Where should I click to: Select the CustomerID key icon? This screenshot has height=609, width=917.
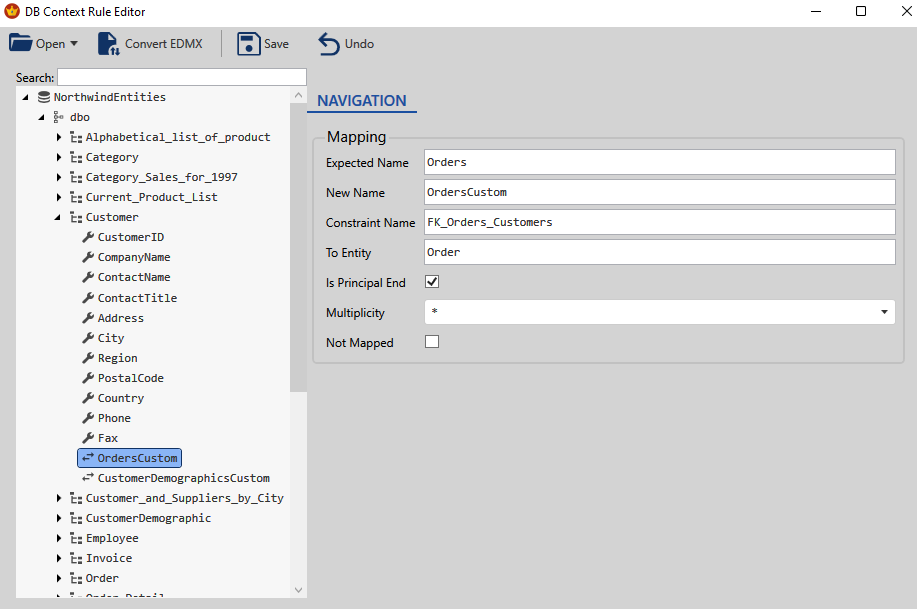[x=90, y=237]
